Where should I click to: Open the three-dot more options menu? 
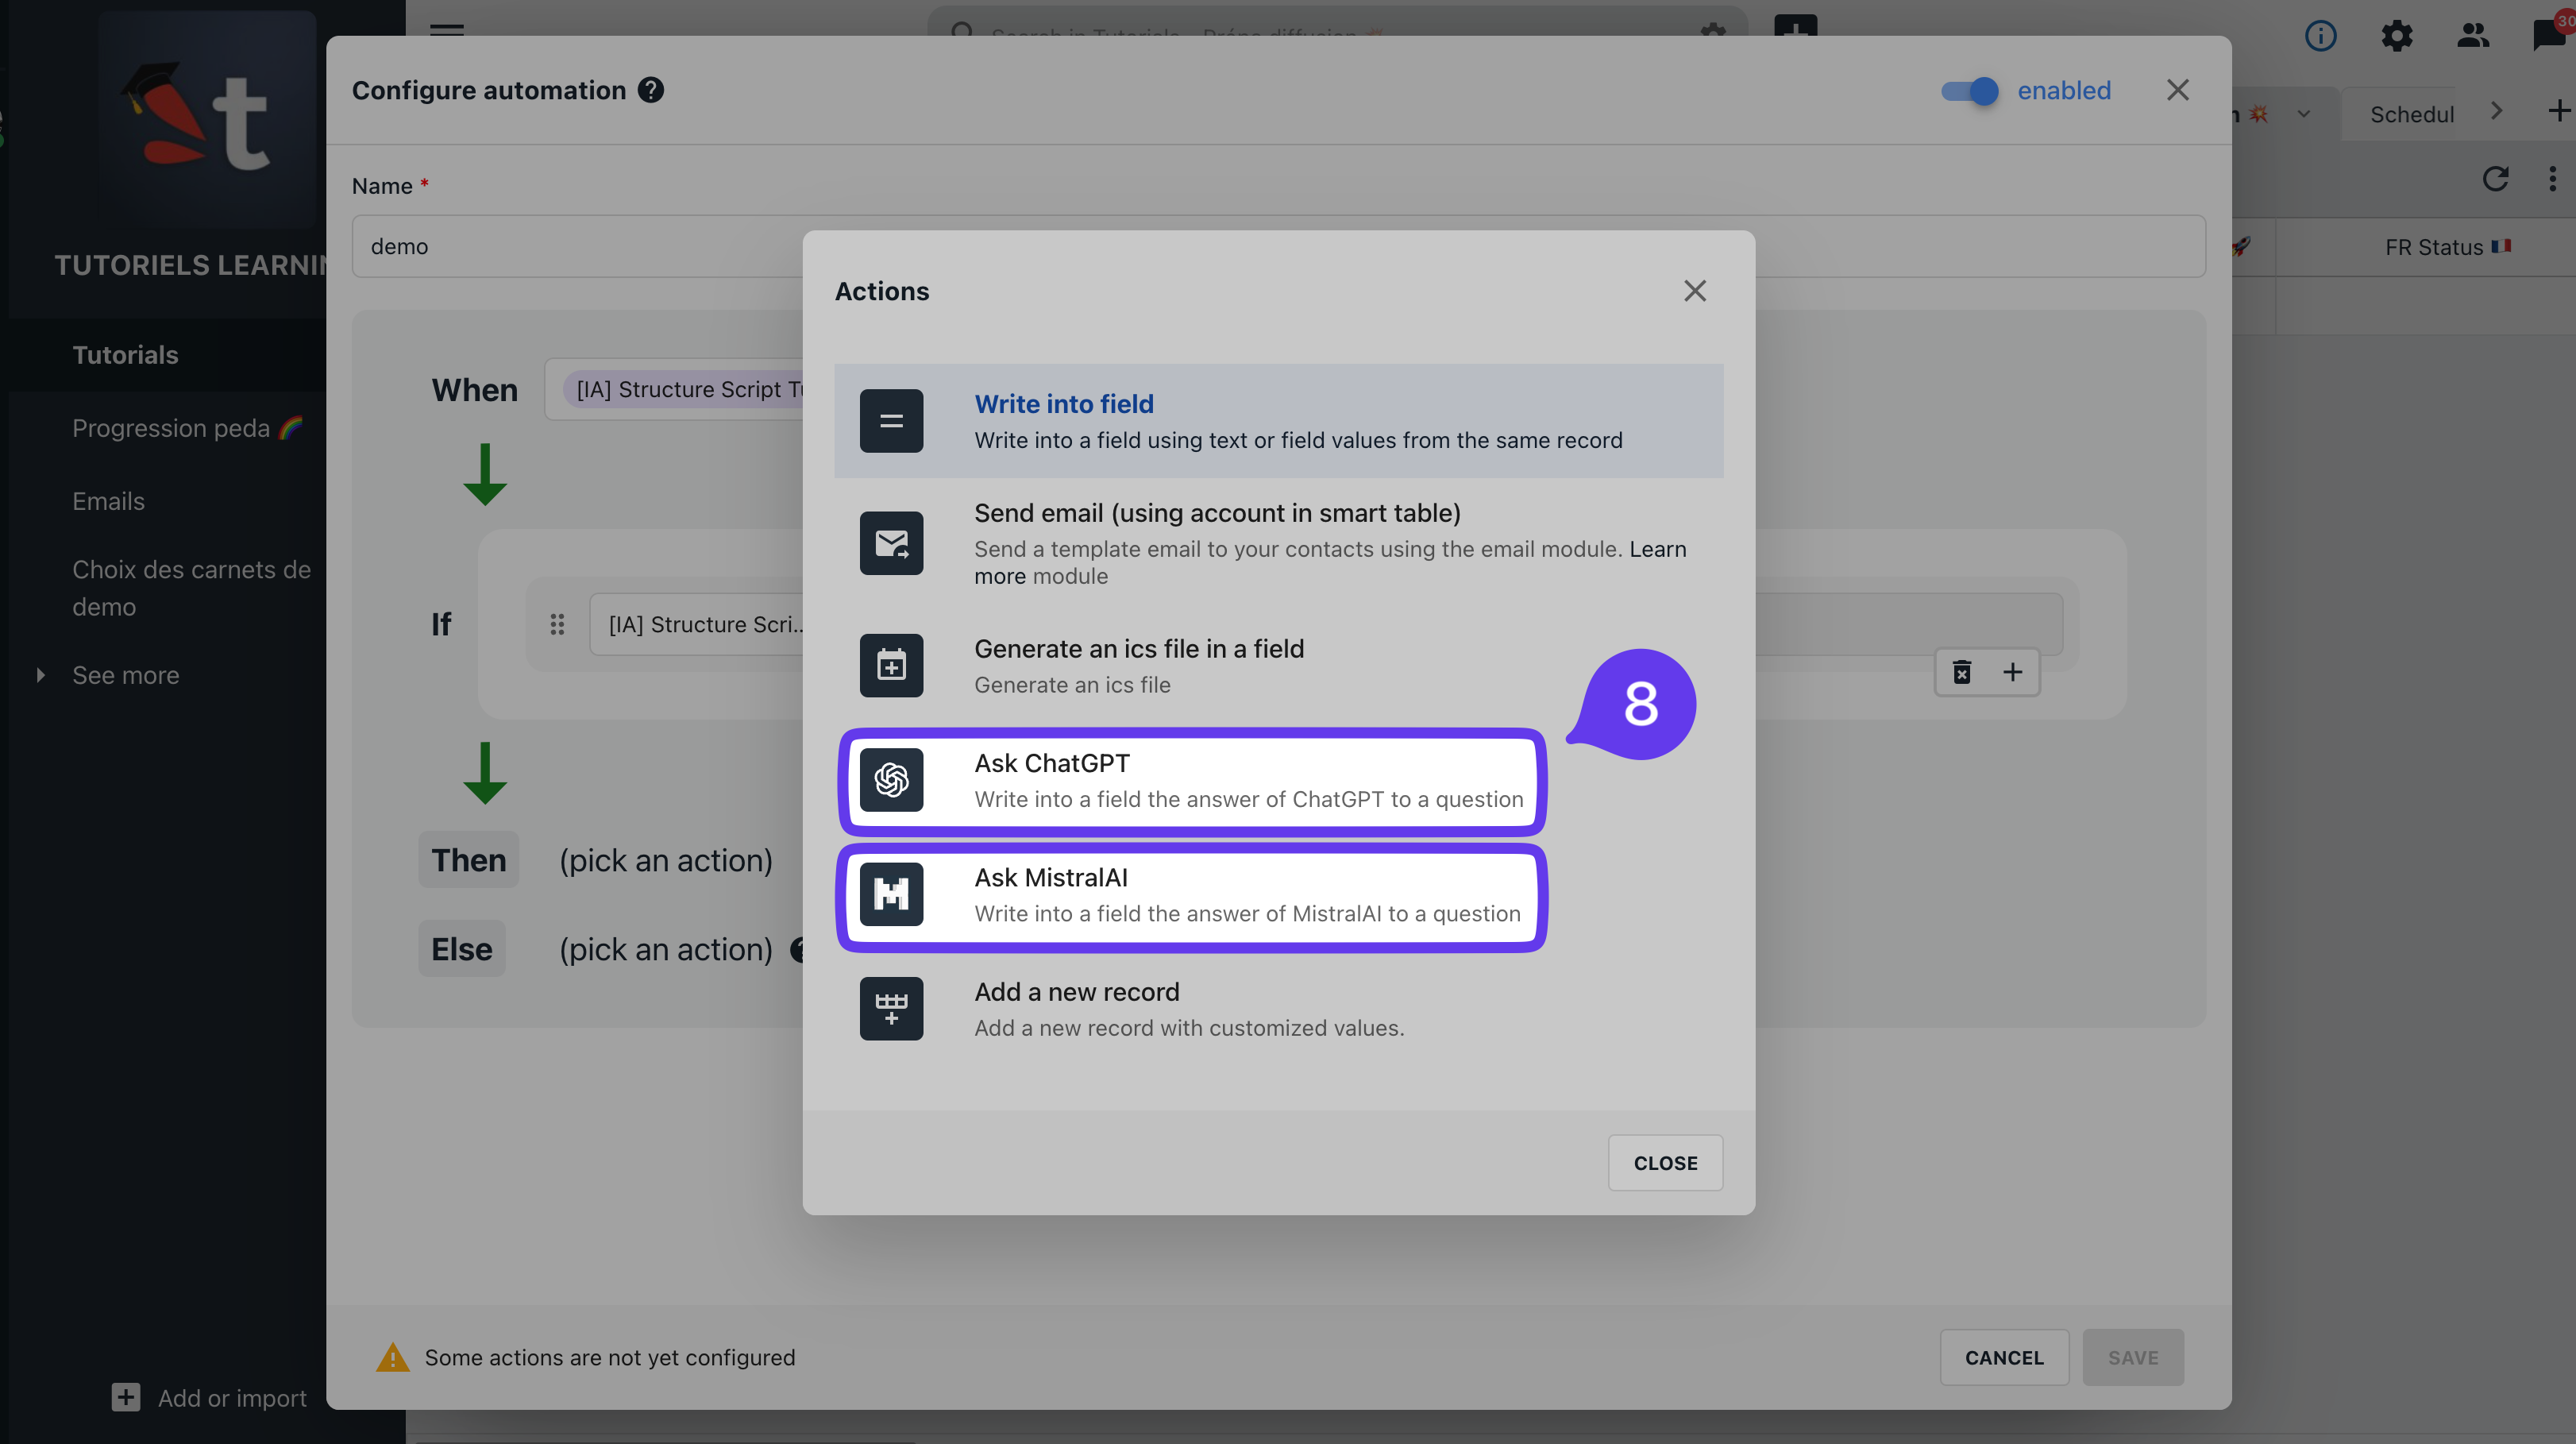pos(2552,179)
